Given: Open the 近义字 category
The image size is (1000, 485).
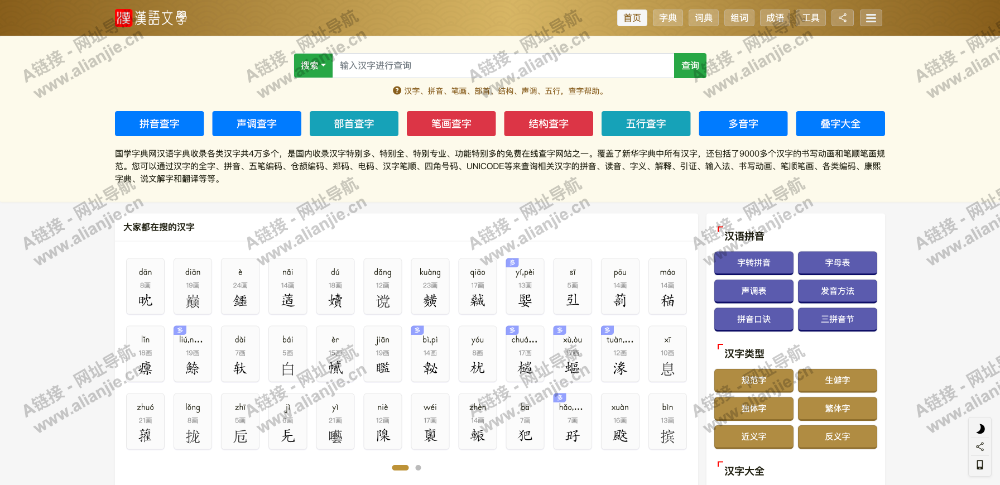Looking at the screenshot, I should [754, 437].
